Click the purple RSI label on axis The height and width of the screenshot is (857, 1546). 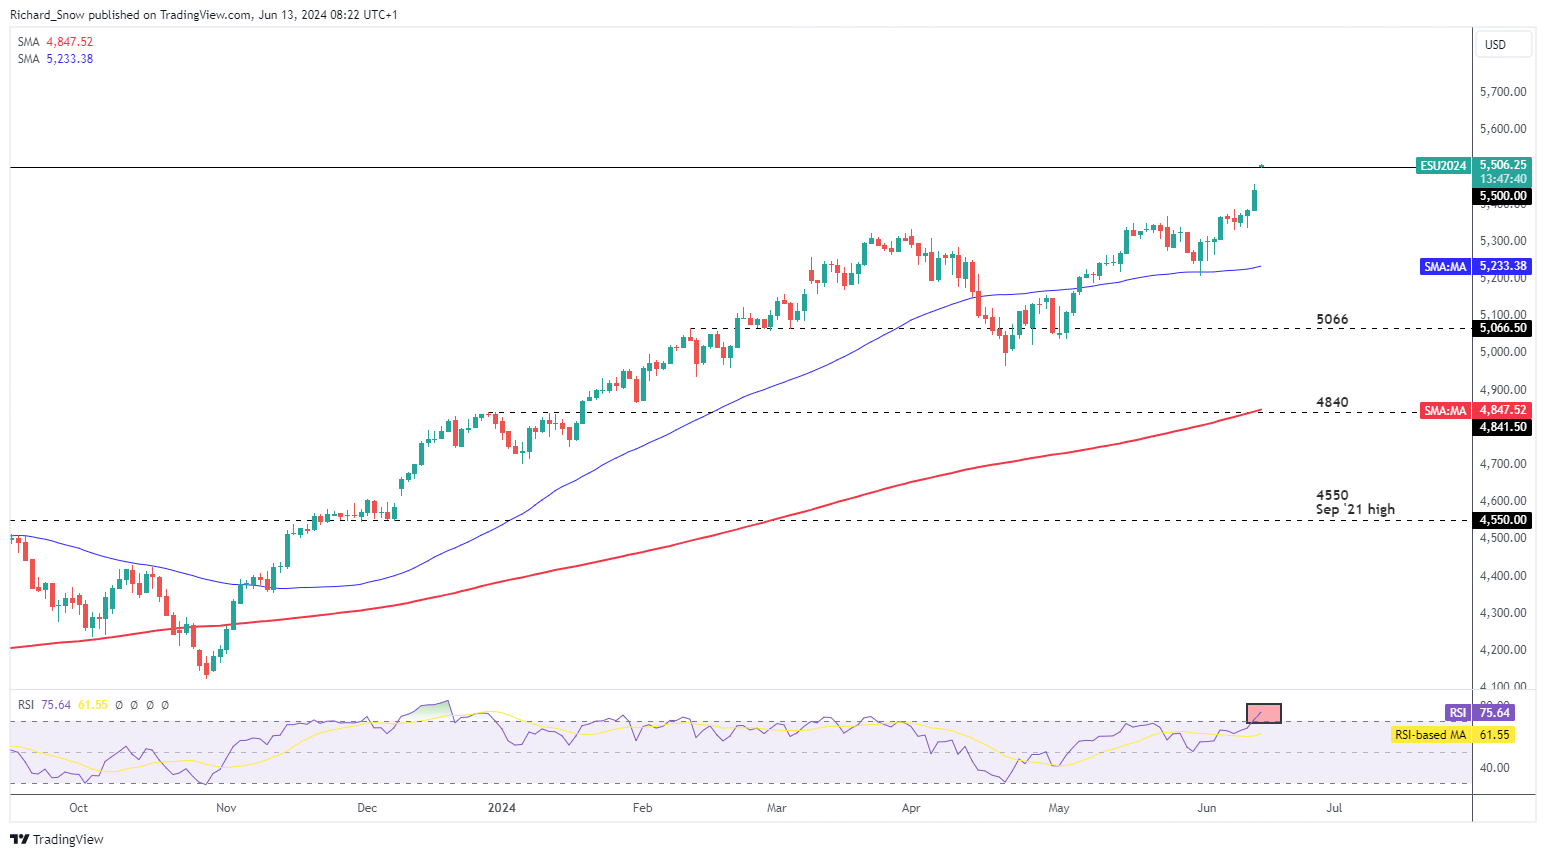click(1458, 713)
